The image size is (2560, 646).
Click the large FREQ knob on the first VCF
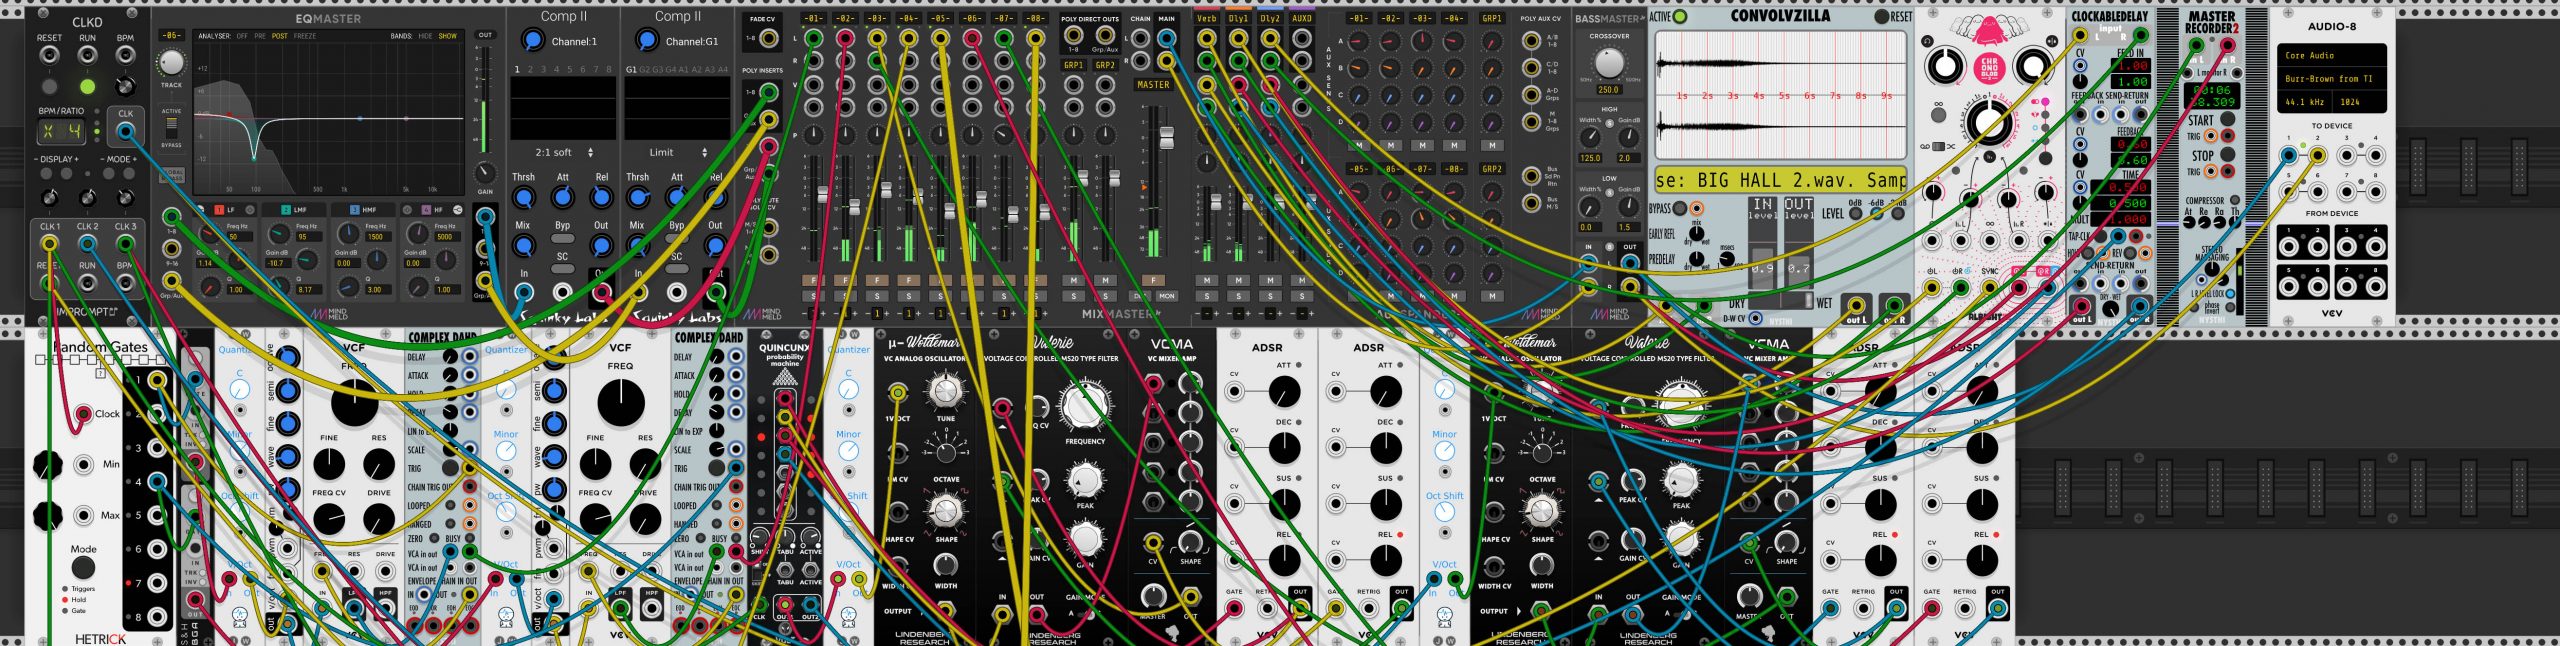(354, 402)
